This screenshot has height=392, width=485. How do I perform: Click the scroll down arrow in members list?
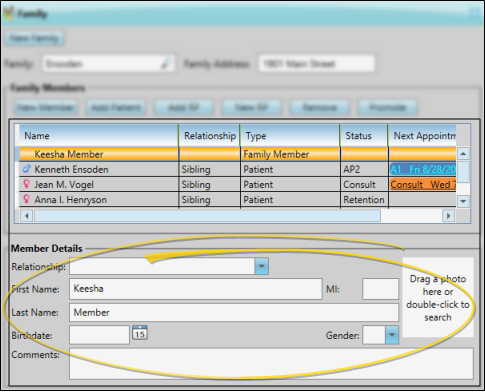click(463, 201)
